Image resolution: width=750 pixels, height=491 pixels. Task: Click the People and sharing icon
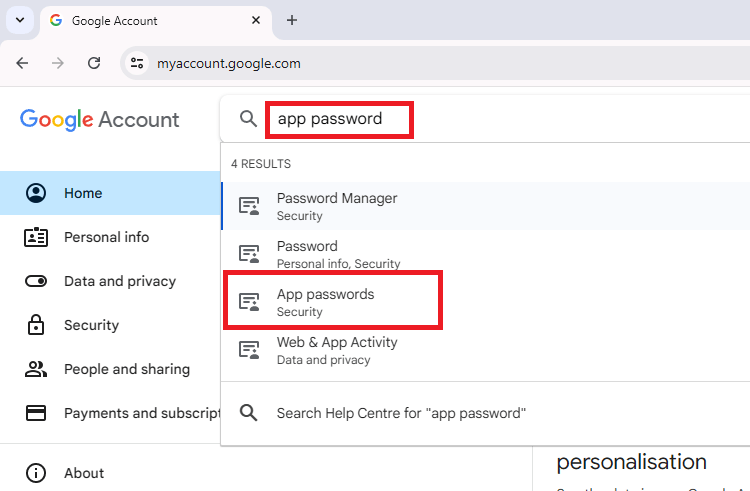pos(36,369)
